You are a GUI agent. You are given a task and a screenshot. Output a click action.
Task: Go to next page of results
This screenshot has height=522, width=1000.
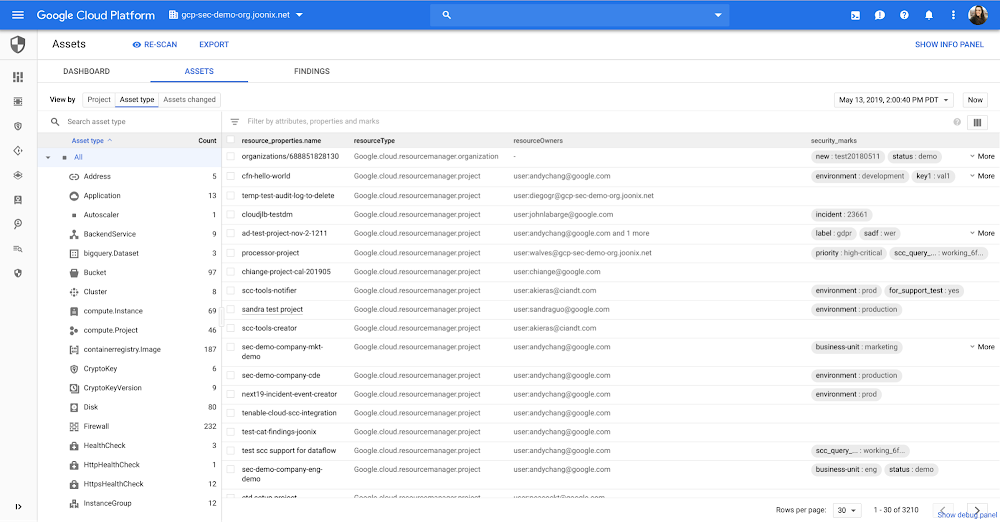(x=977, y=509)
